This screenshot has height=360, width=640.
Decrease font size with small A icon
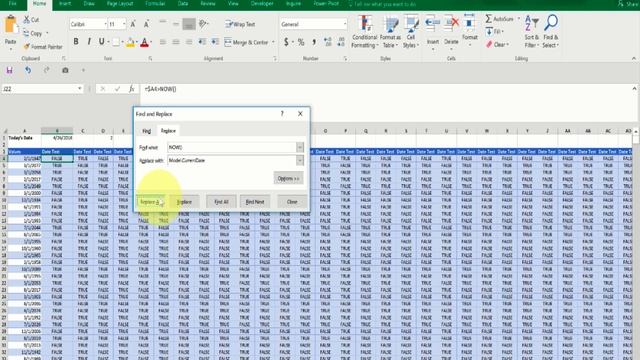click(146, 24)
